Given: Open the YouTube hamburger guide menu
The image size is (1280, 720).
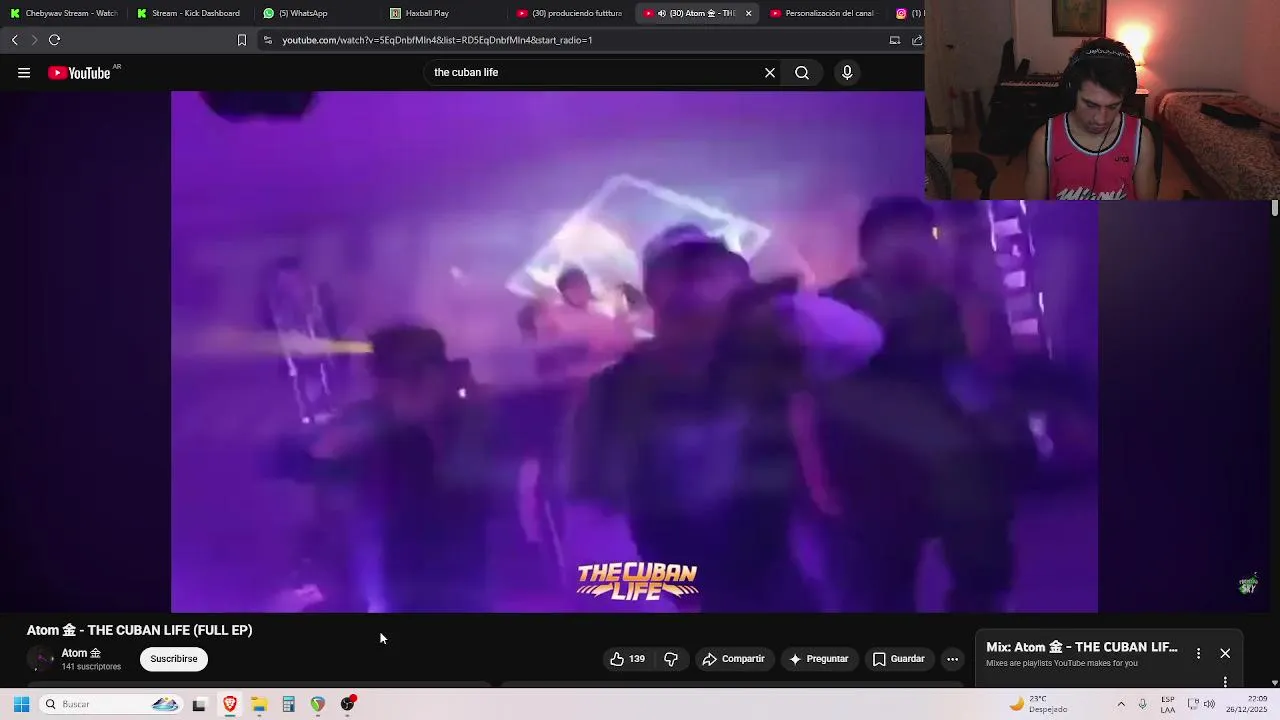Looking at the screenshot, I should point(24,73).
